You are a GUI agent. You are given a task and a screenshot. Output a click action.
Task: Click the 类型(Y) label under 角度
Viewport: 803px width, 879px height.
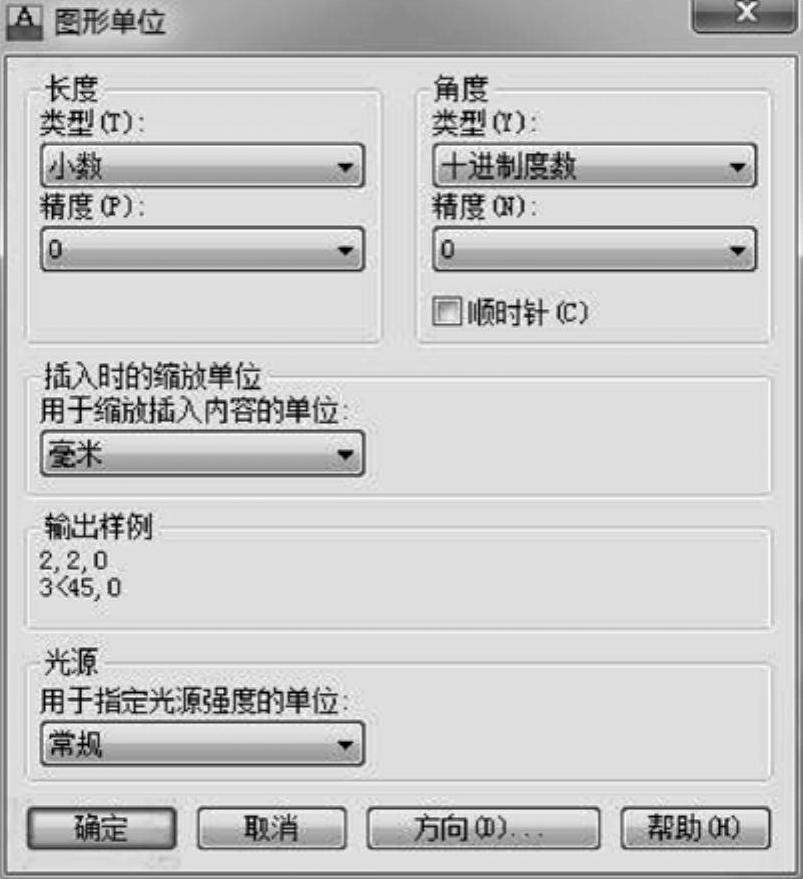[x=484, y=125]
